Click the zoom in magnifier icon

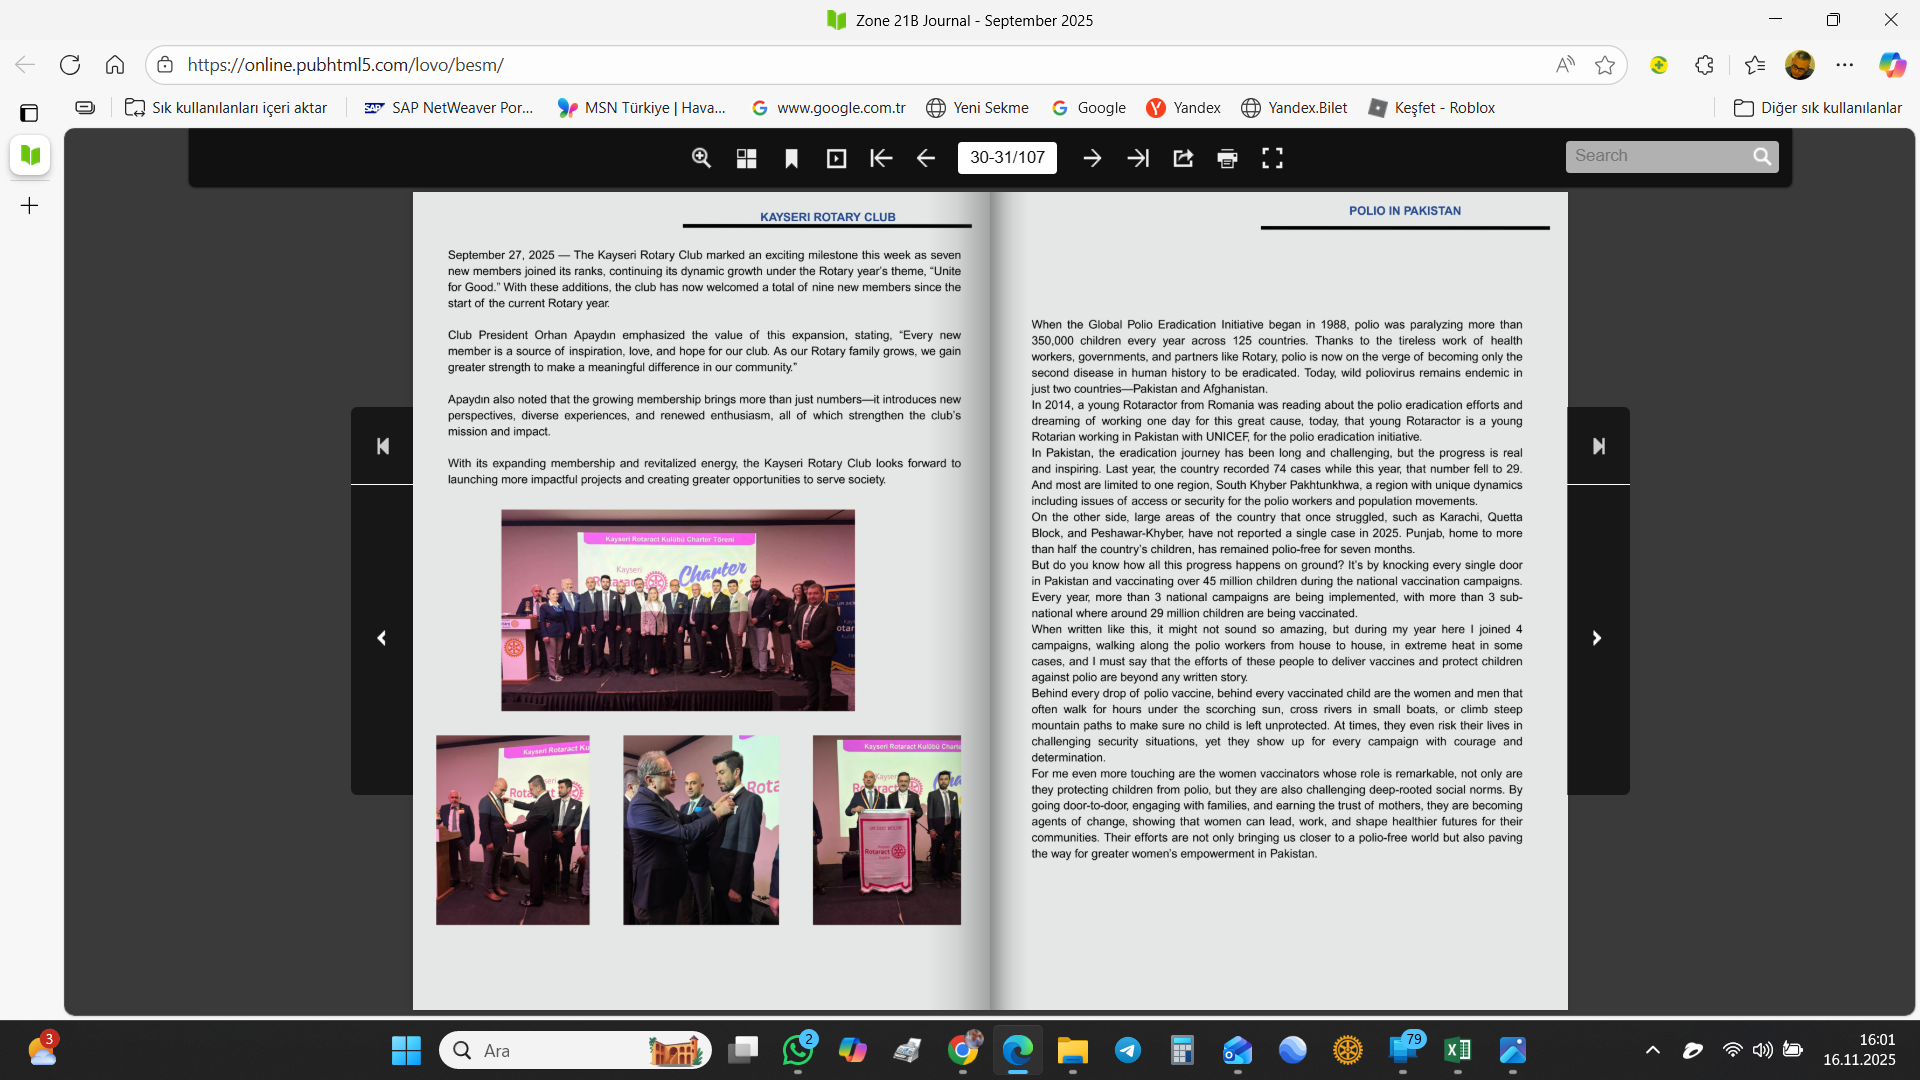pyautogui.click(x=701, y=158)
